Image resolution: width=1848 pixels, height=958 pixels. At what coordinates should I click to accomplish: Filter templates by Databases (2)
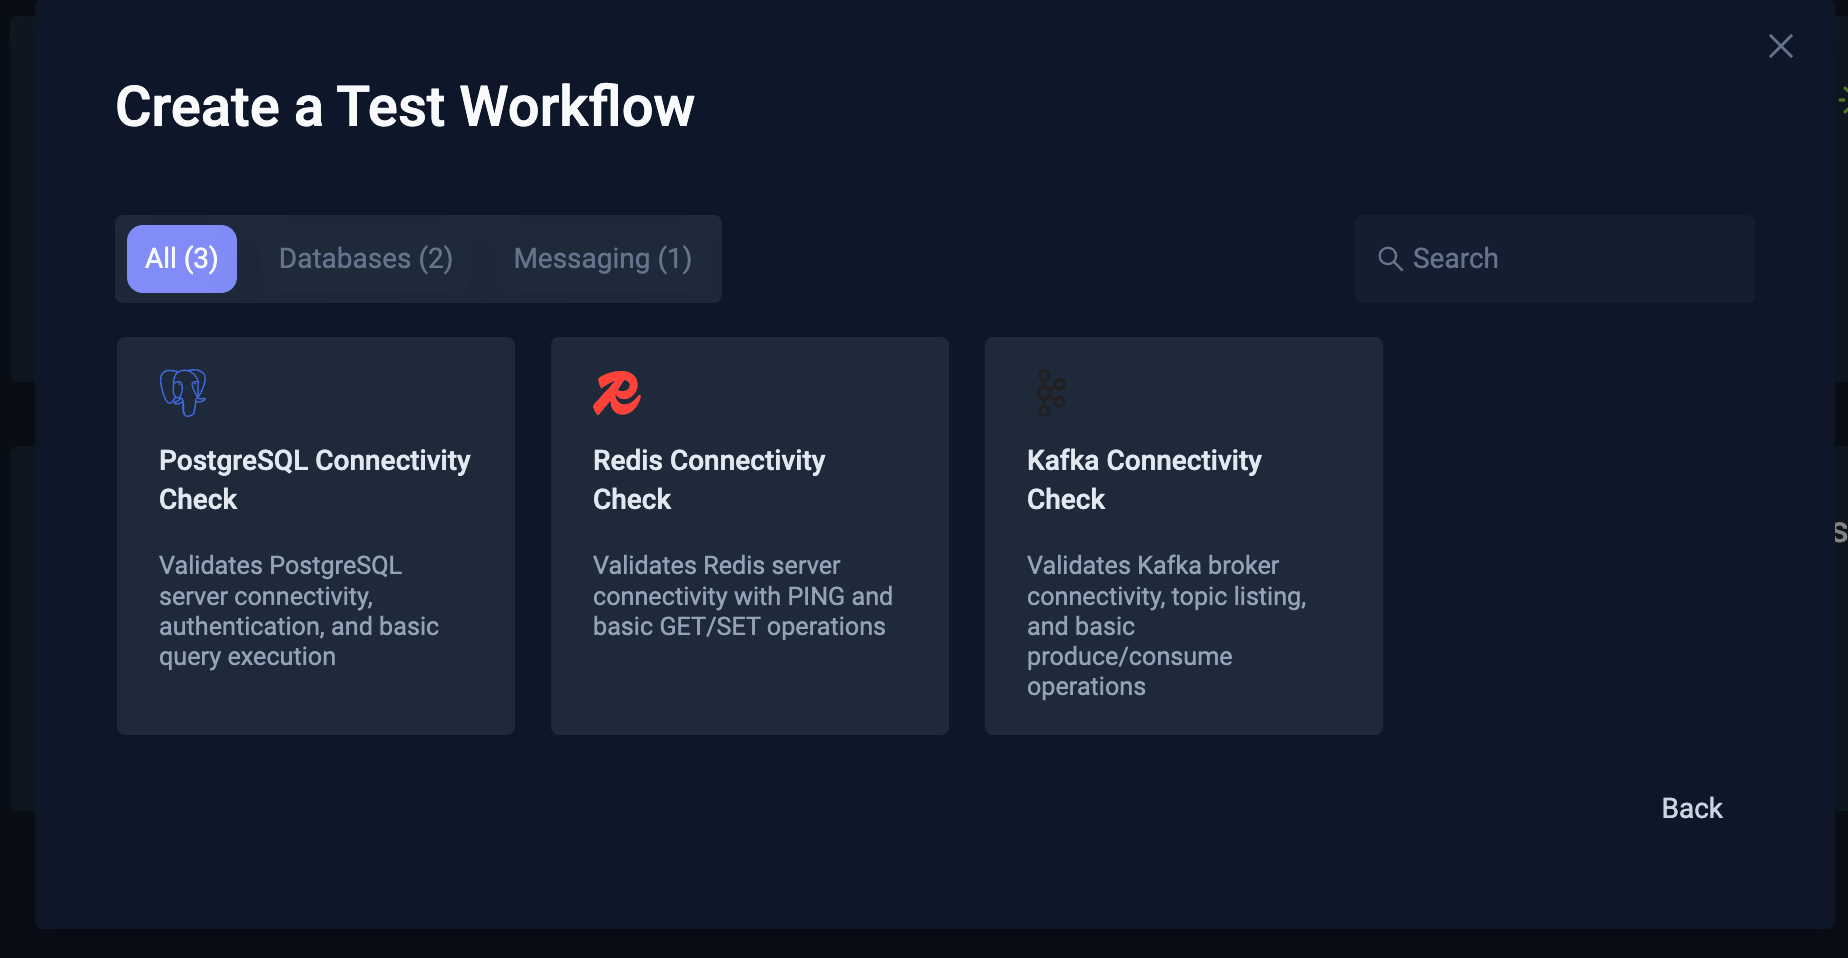pyautogui.click(x=365, y=258)
